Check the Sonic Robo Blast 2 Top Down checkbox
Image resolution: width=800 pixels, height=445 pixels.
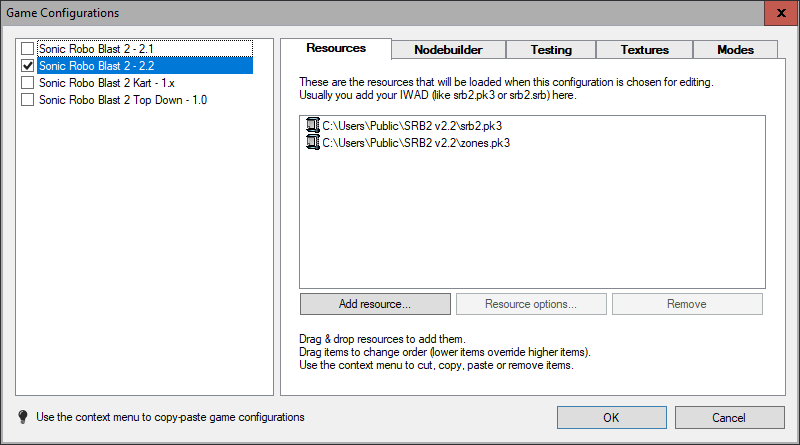pos(28,100)
